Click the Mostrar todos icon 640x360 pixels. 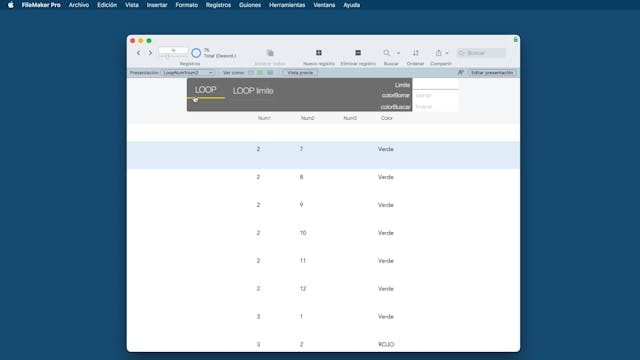tap(270, 53)
